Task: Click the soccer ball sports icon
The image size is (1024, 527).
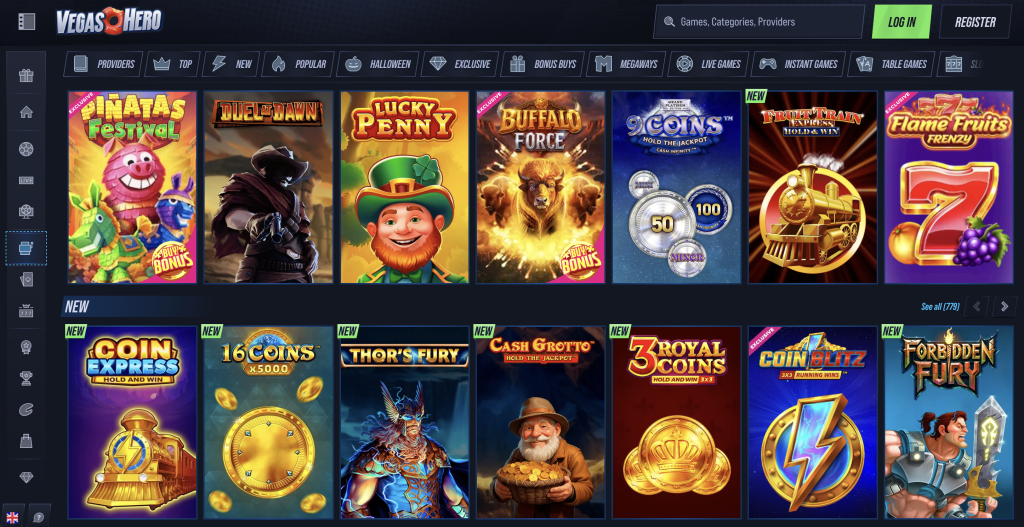Action: point(26,149)
